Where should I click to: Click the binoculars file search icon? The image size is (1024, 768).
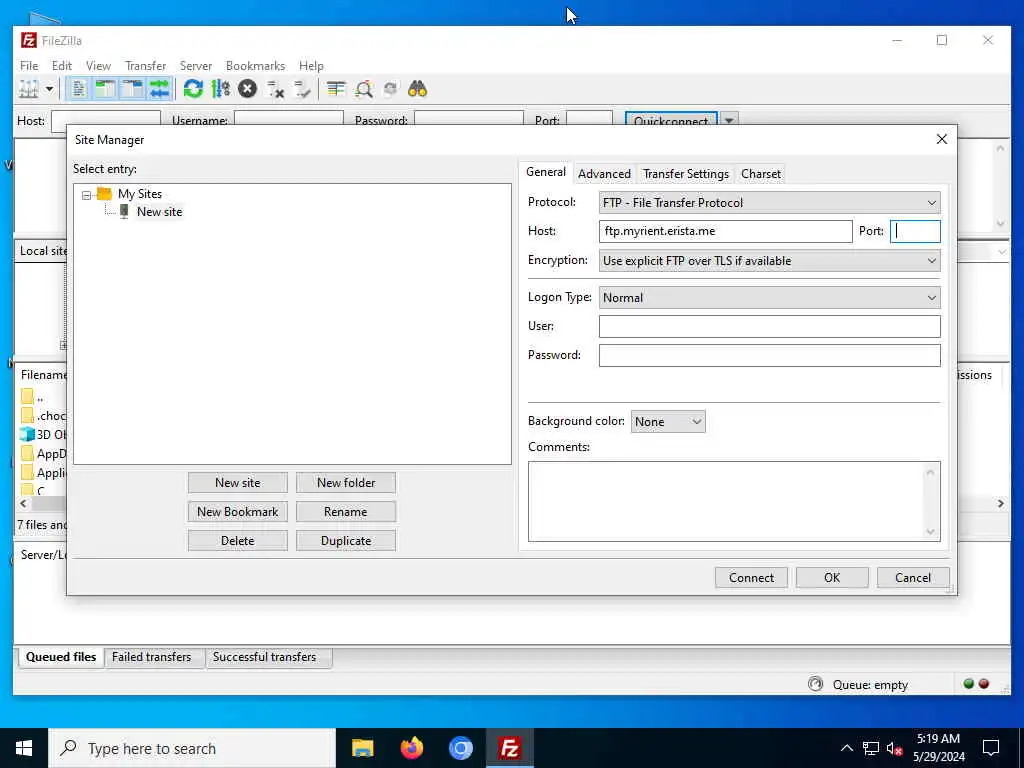point(417,89)
